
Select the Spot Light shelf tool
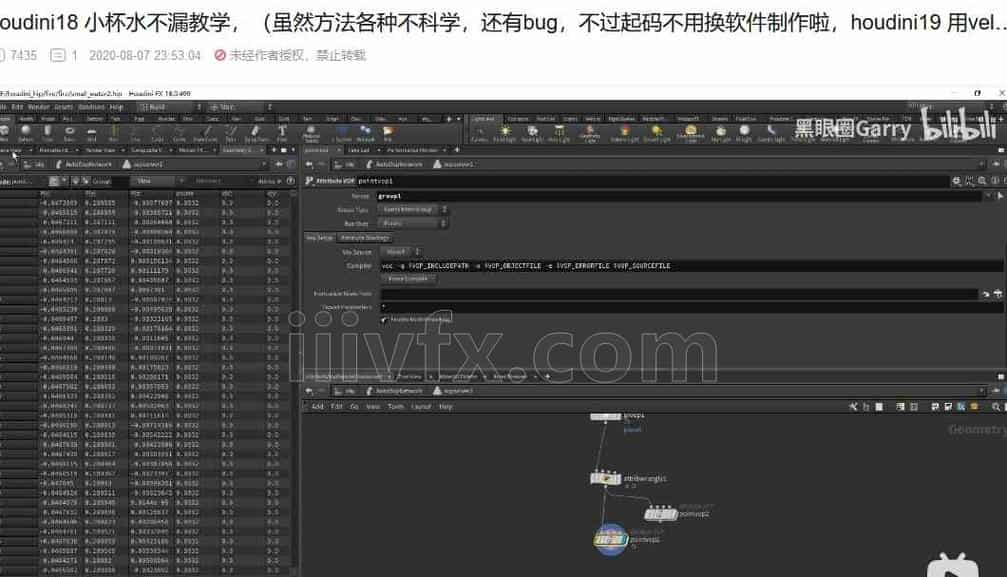(532, 133)
